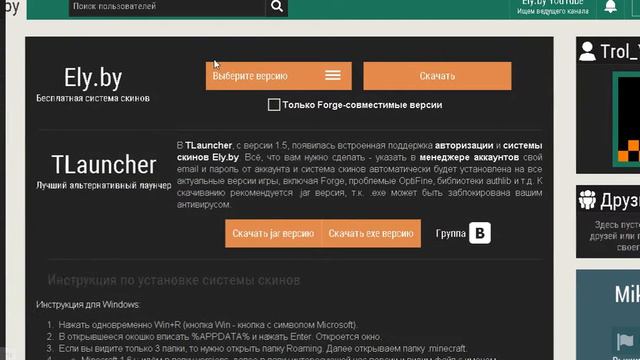This screenshot has width=640, height=360.
Task: Click 'Скачать jar версию' button
Action: coord(273,233)
